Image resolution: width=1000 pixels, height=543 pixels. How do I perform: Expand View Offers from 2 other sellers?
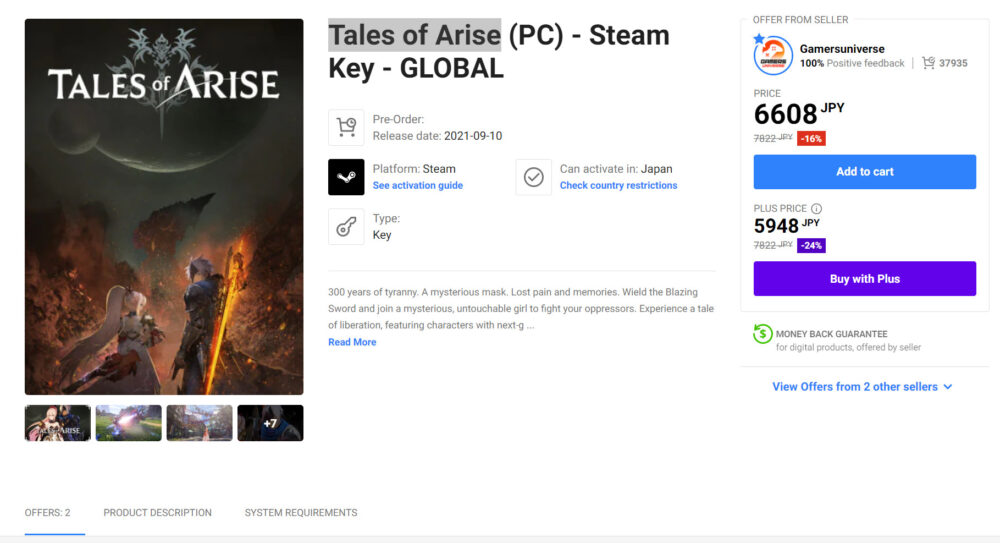(862, 387)
